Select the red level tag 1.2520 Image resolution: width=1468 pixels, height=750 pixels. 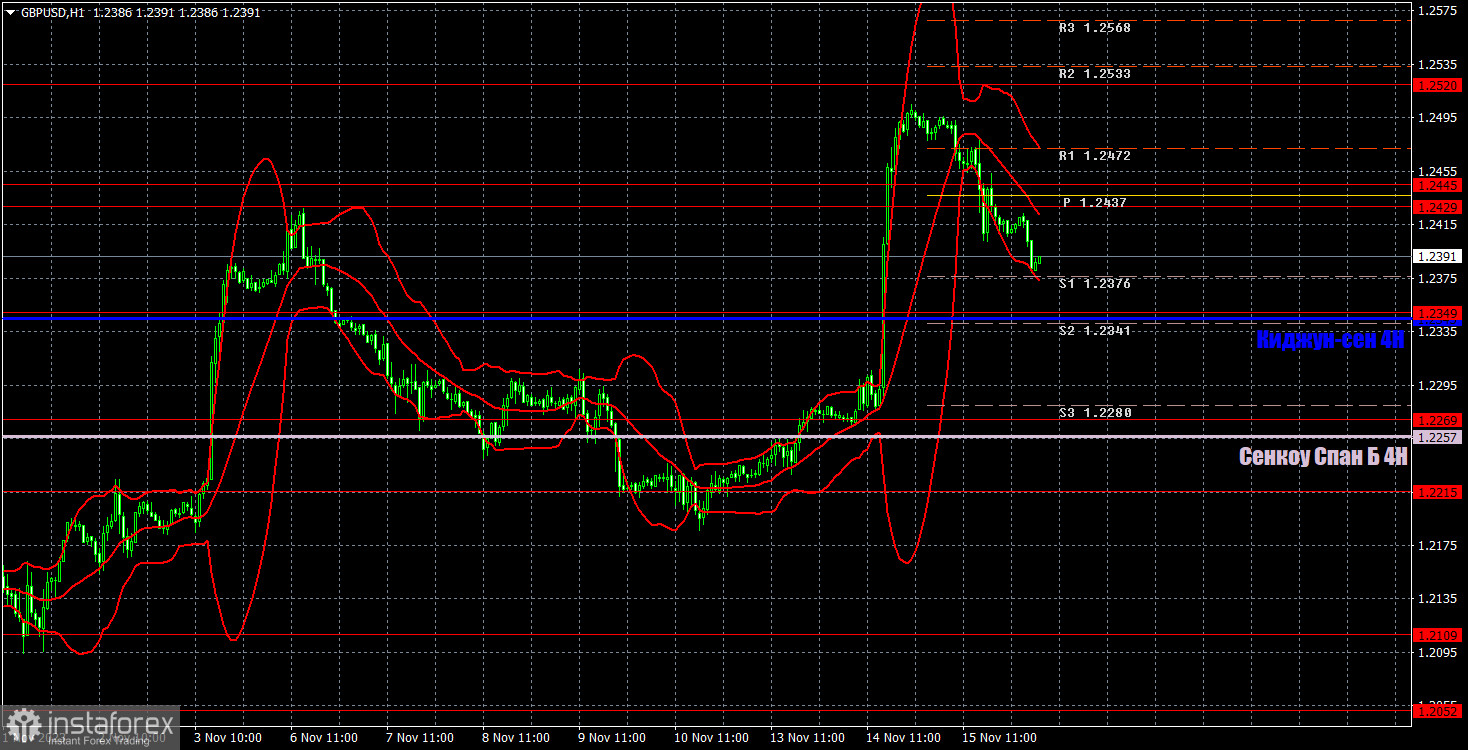[x=1438, y=85]
